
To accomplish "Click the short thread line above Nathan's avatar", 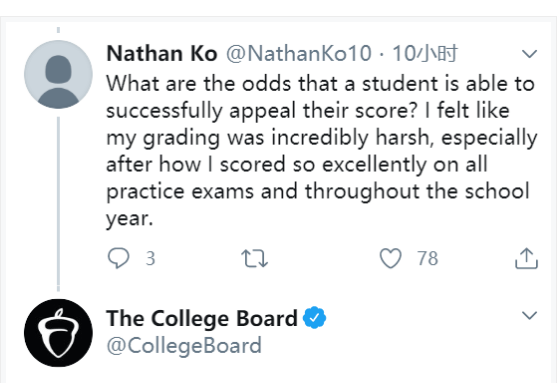I will click(58, 30).
